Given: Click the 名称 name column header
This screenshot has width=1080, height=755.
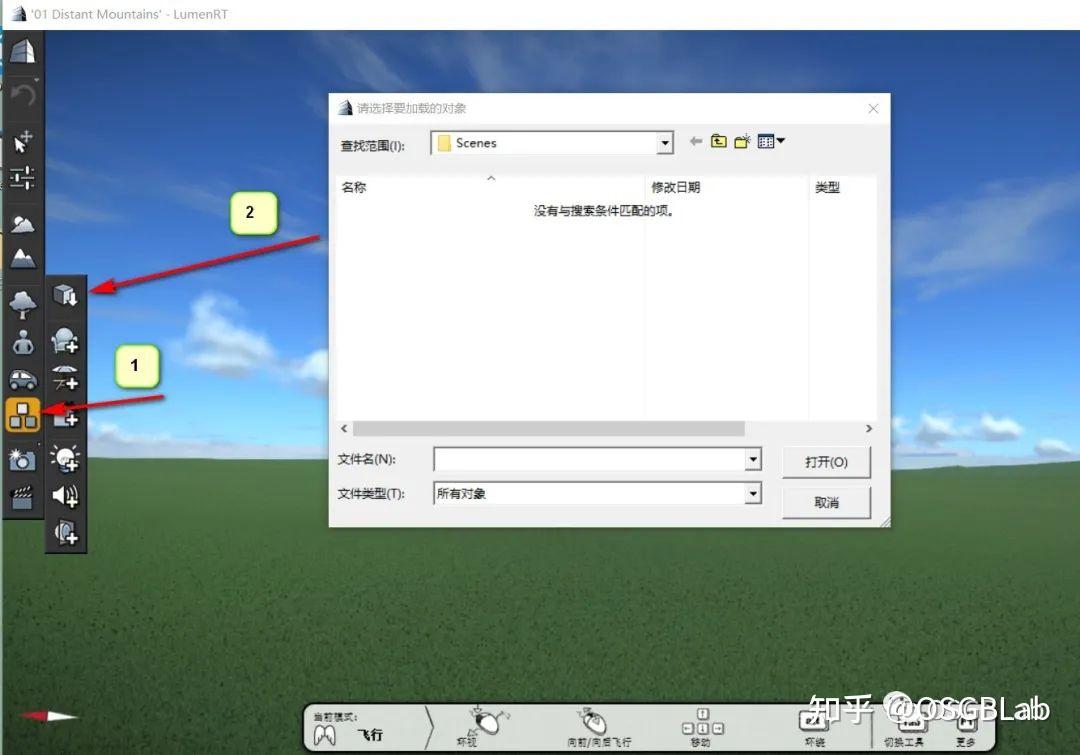Looking at the screenshot, I should pos(354,187).
